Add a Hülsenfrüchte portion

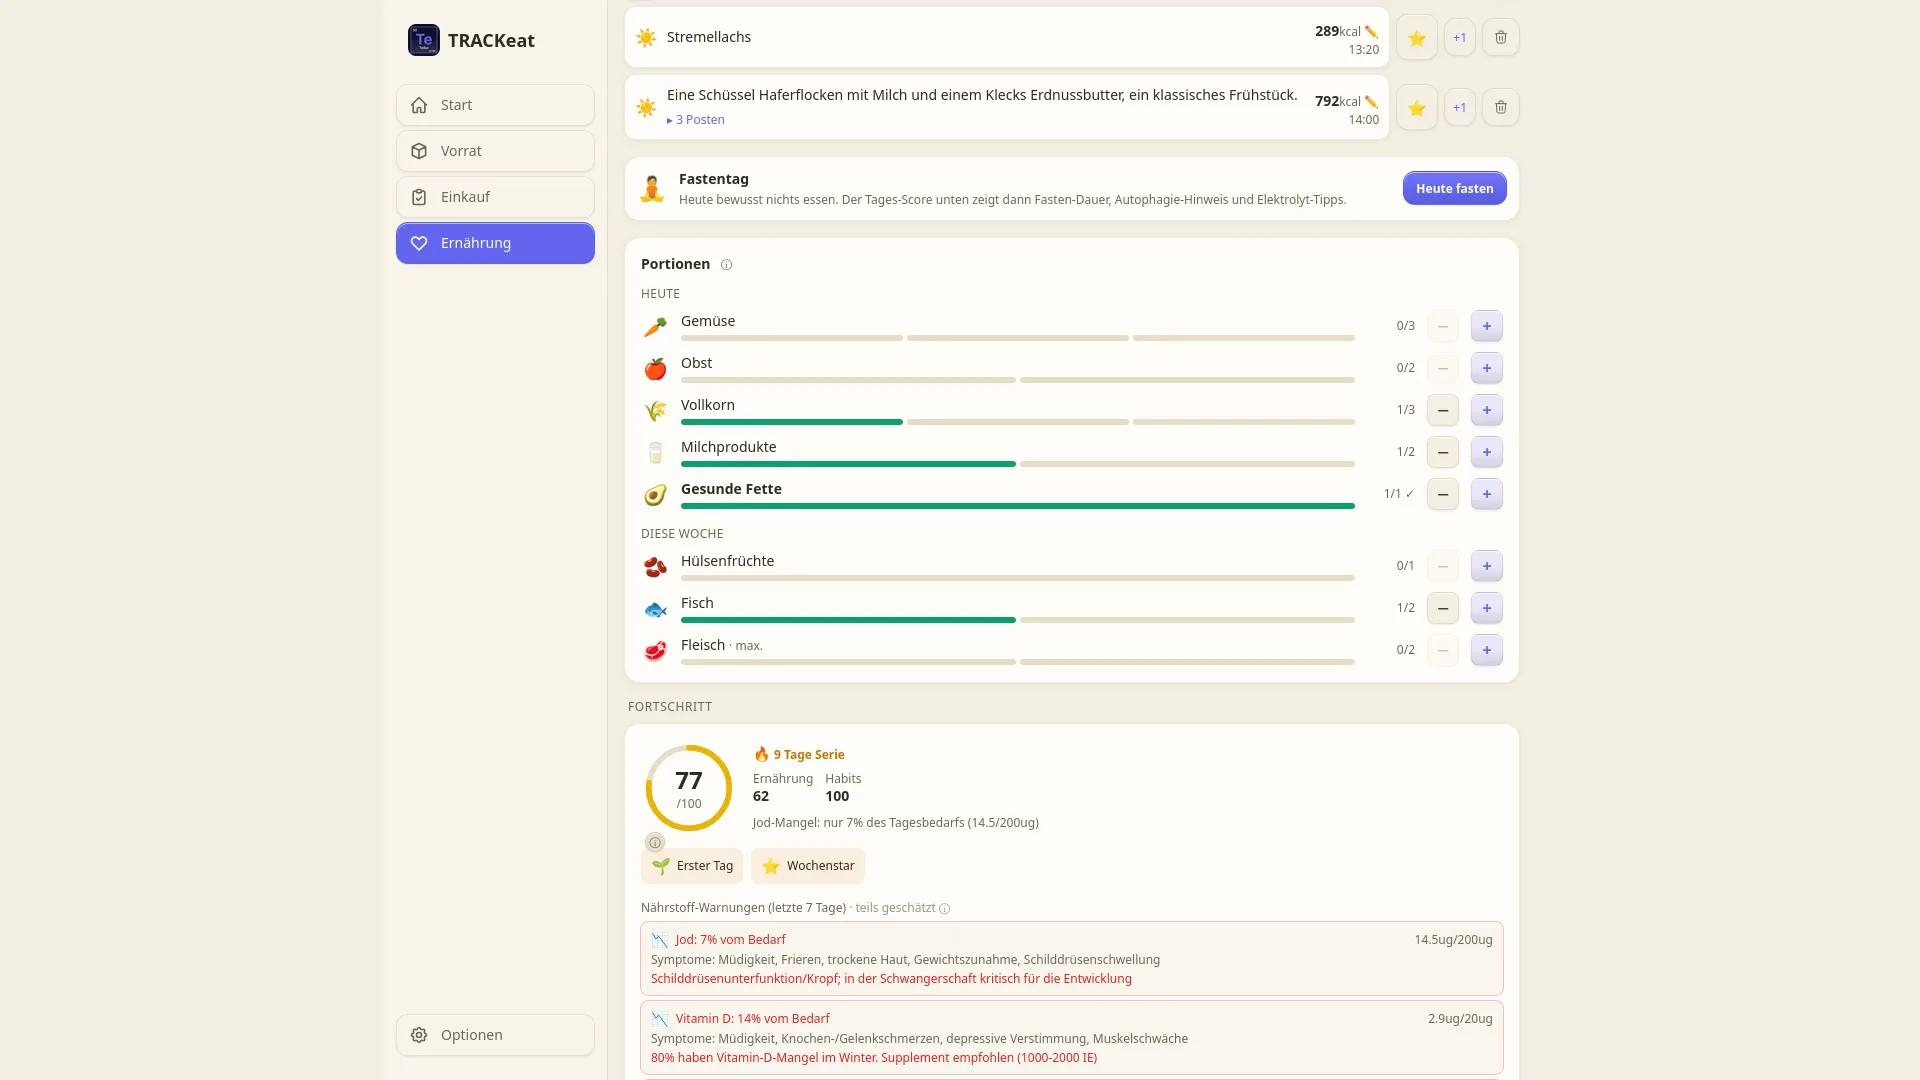tap(1487, 566)
